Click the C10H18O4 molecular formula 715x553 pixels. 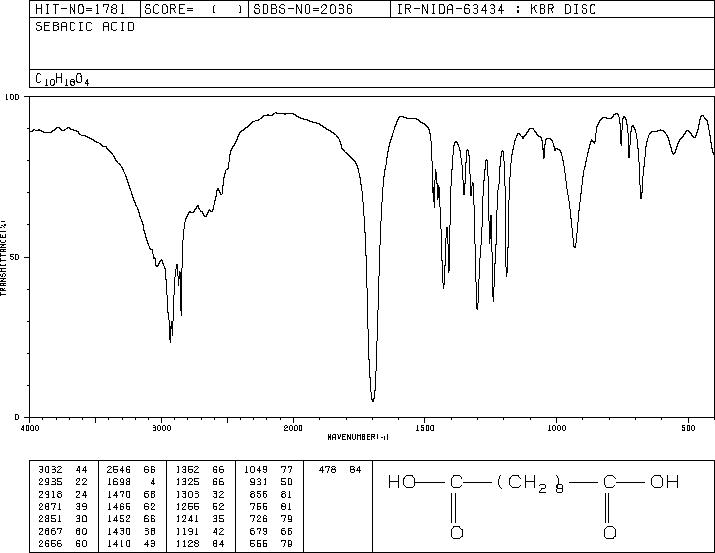62,80
